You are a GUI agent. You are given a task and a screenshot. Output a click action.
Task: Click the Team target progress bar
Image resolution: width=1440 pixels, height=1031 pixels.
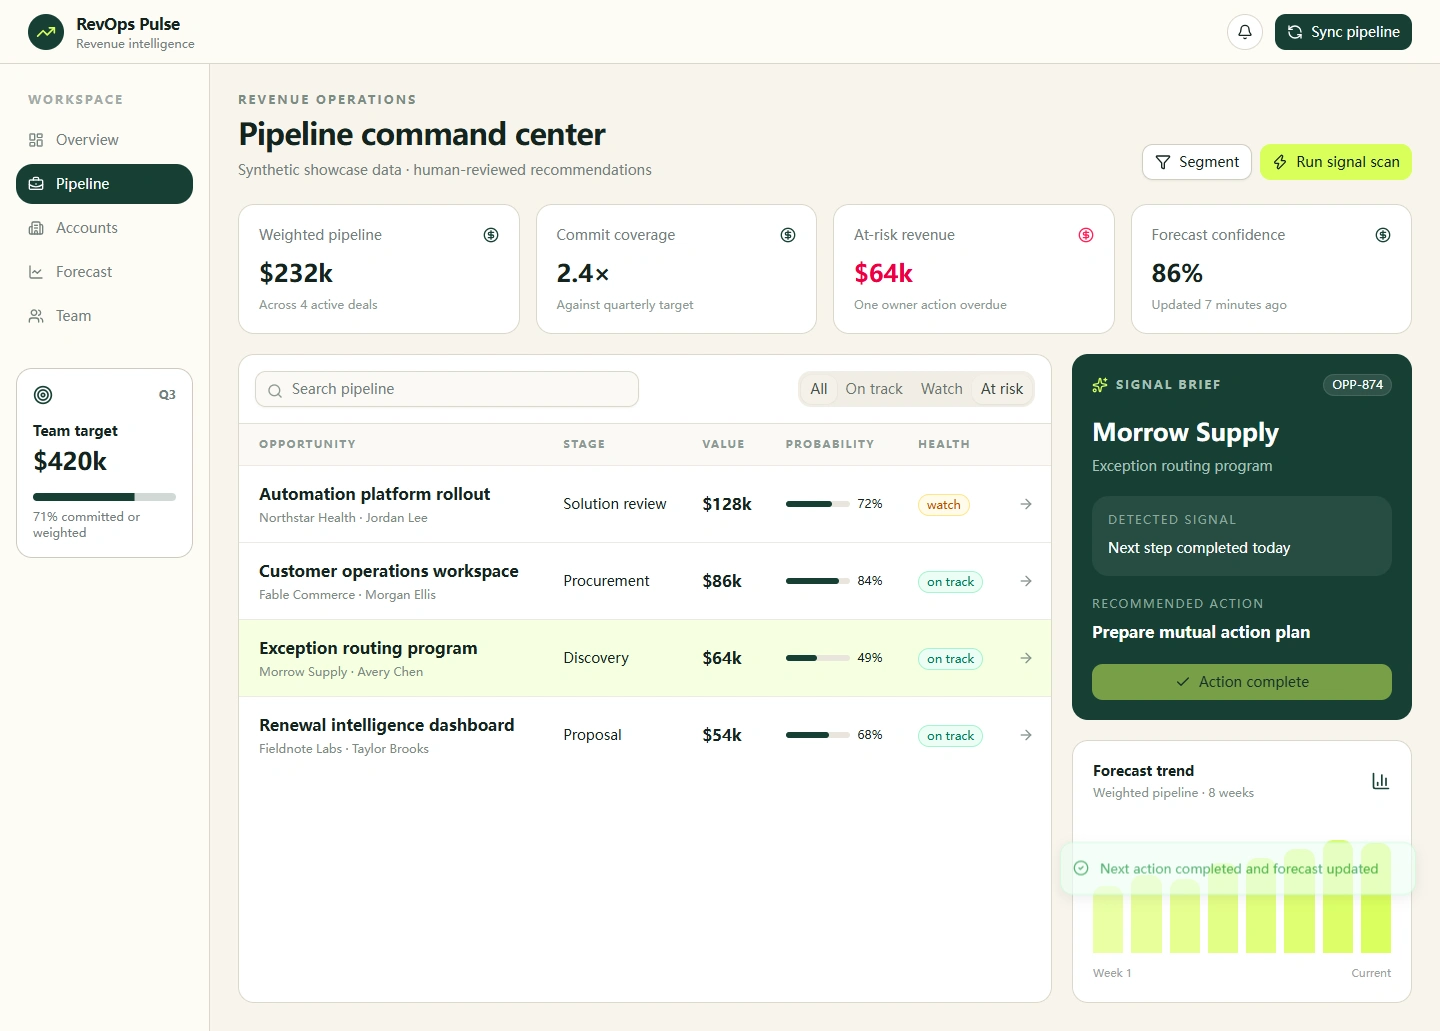point(104,497)
